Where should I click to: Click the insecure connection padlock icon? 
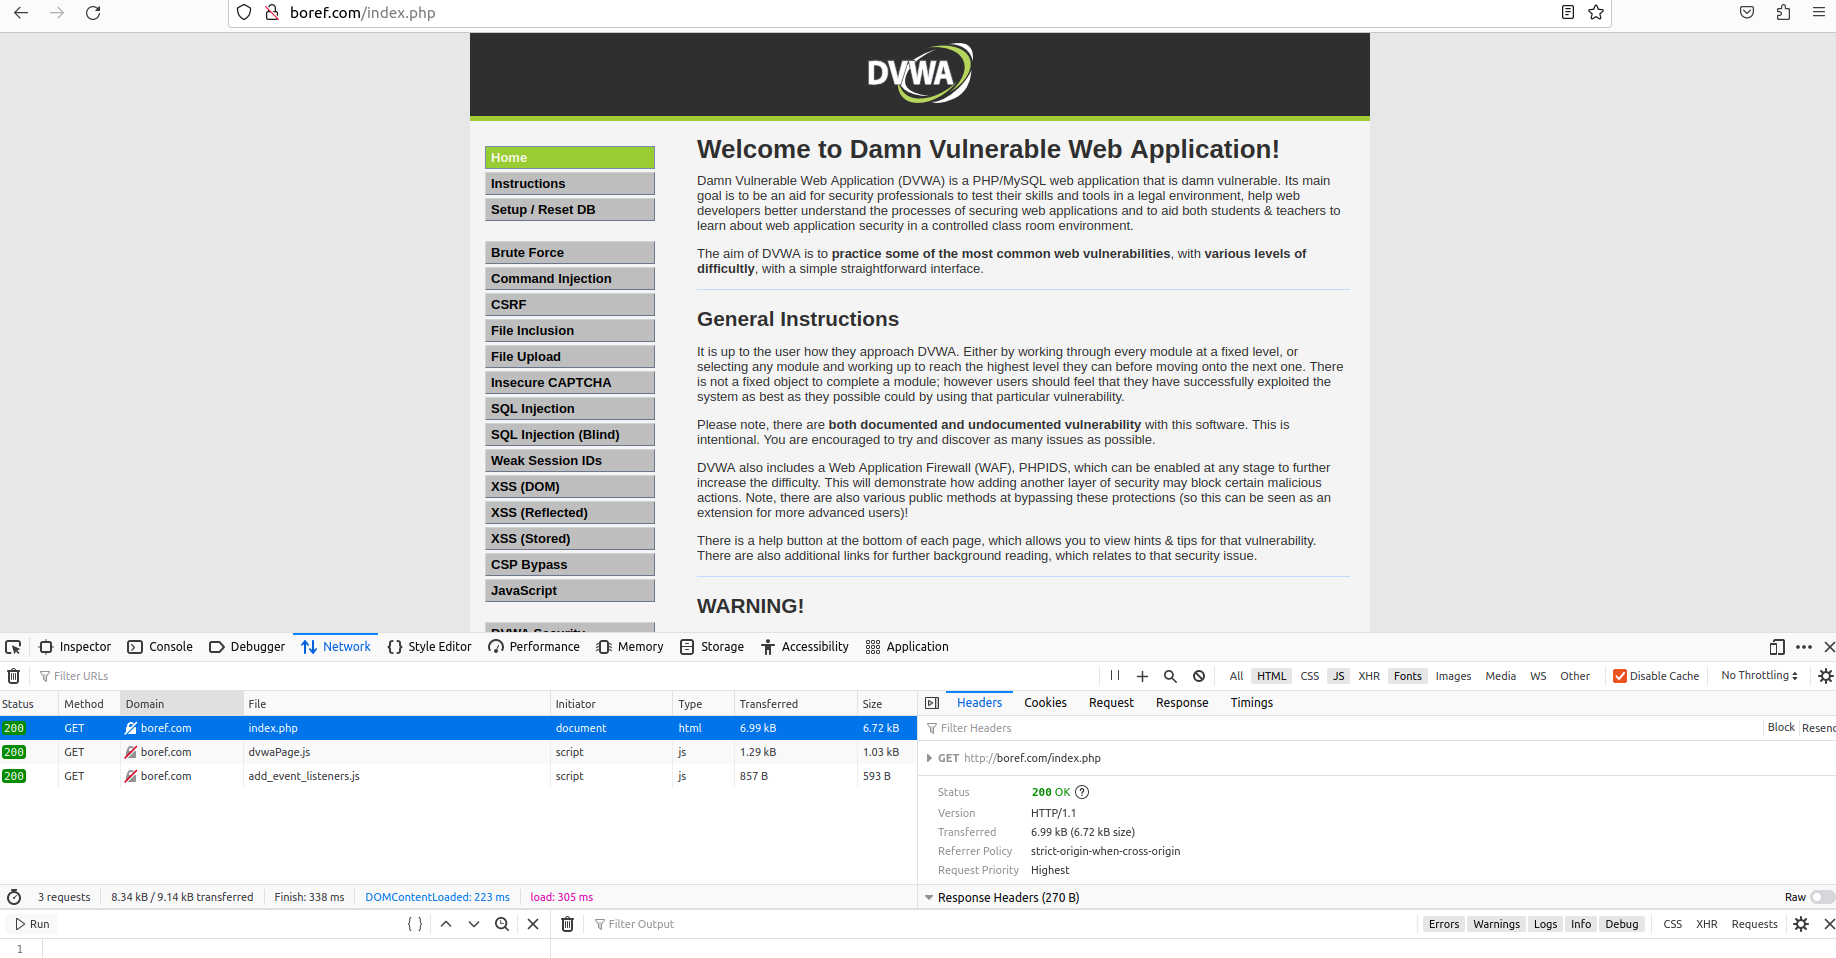(x=271, y=13)
